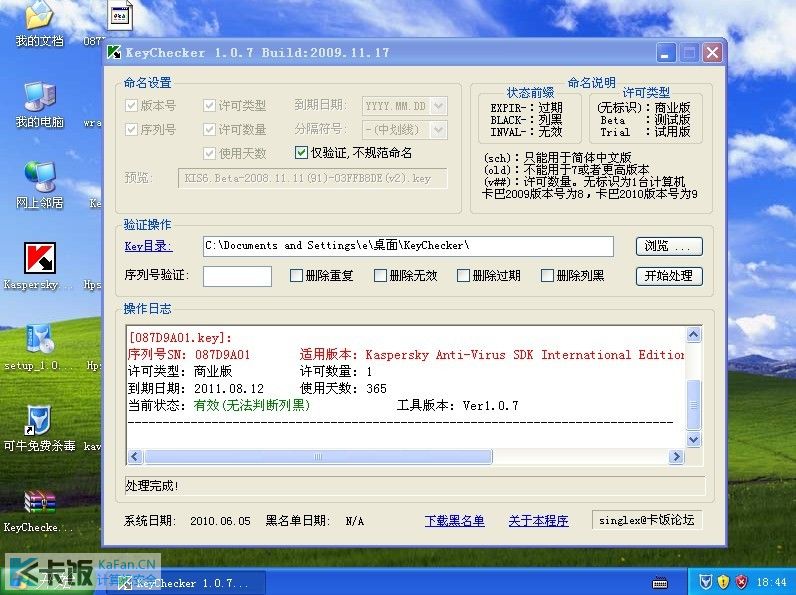Click the 有效(无法判断列黑) status text
796x595 pixels.
pos(251,405)
